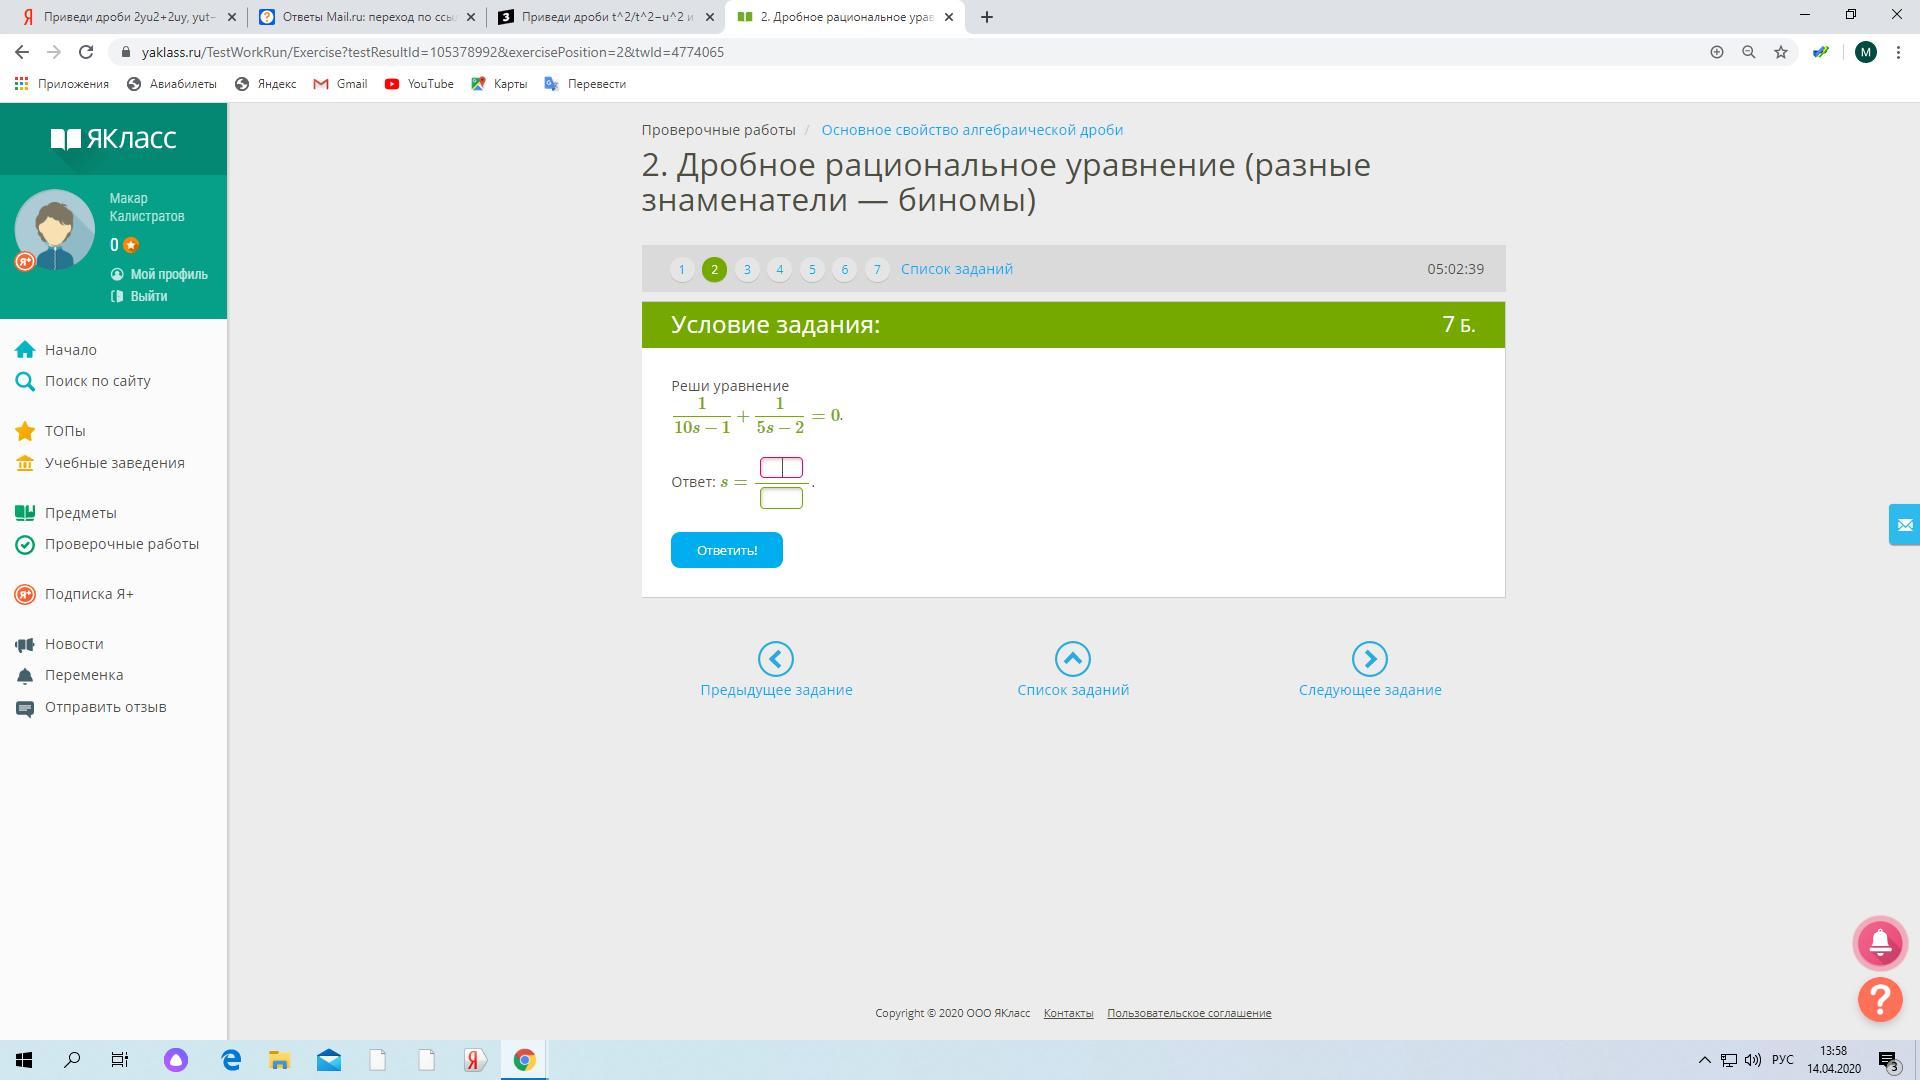1920x1080 pixels.
Task: Click the YaKlass logo
Action: pos(113,138)
